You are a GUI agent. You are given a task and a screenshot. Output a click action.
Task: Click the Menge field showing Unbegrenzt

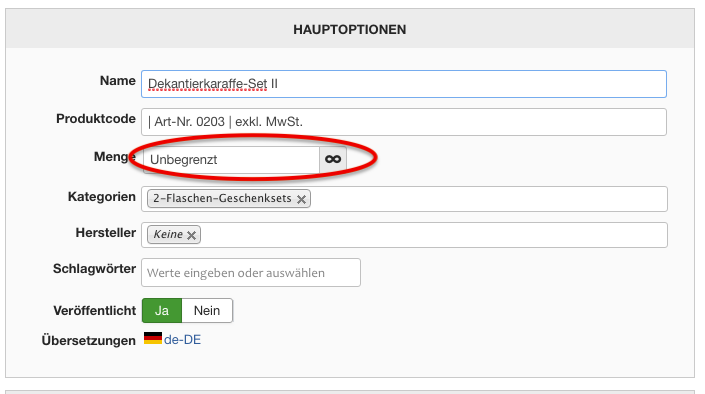[x=231, y=160]
